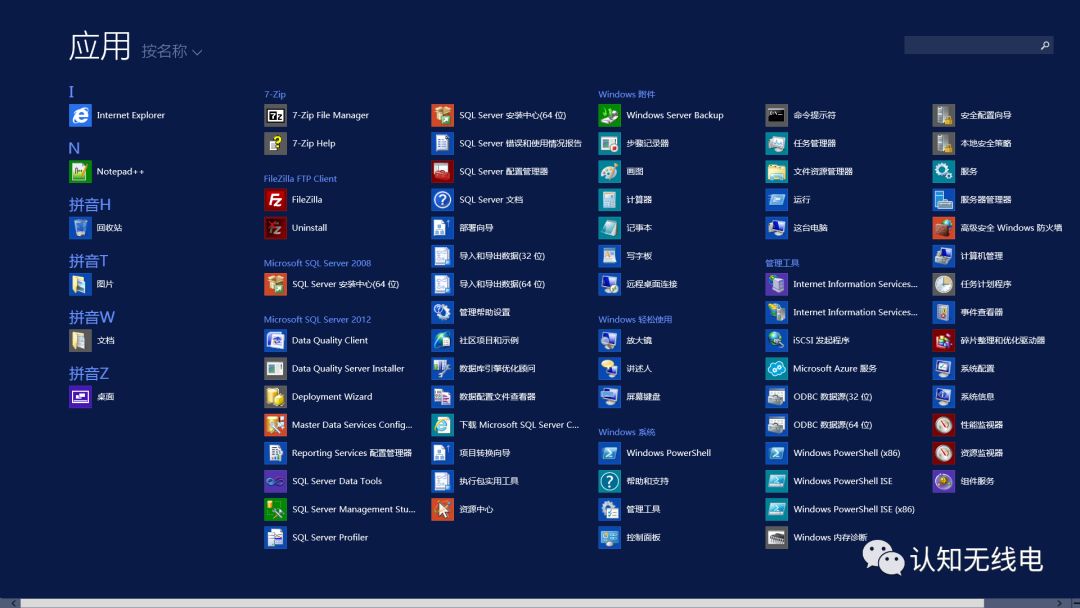The height and width of the screenshot is (608, 1080).
Task: Open 7-Zip File Manager icon
Action: coord(275,115)
